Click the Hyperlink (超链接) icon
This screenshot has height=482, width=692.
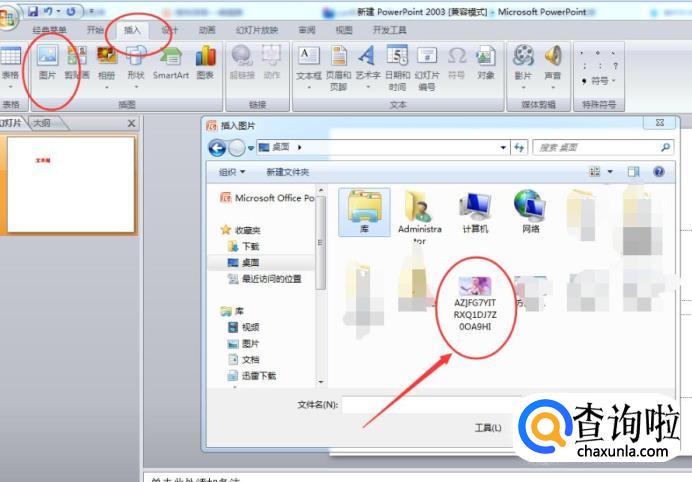pos(242,63)
